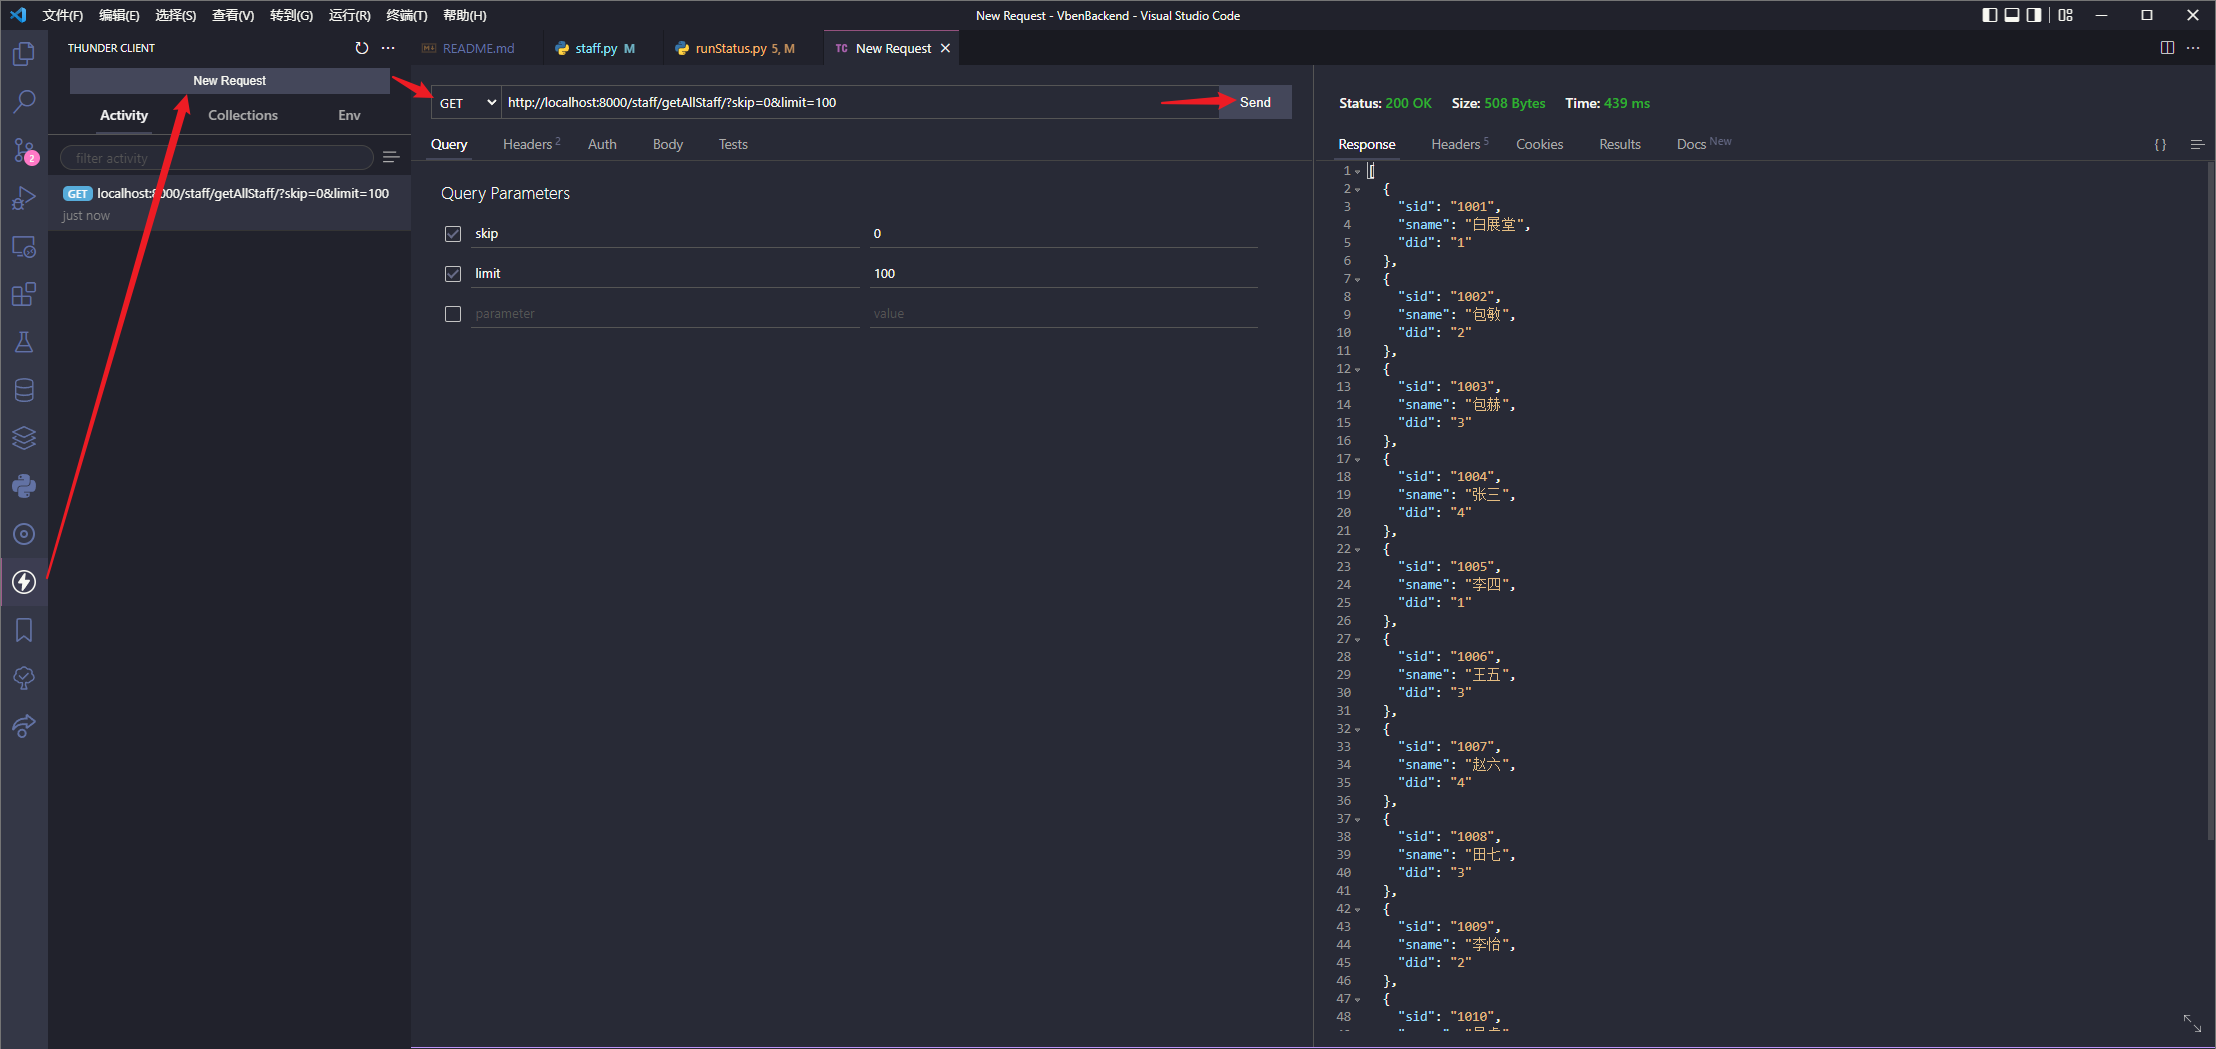Close the New Request editor tab
The height and width of the screenshot is (1049, 2216).
pyautogui.click(x=945, y=48)
